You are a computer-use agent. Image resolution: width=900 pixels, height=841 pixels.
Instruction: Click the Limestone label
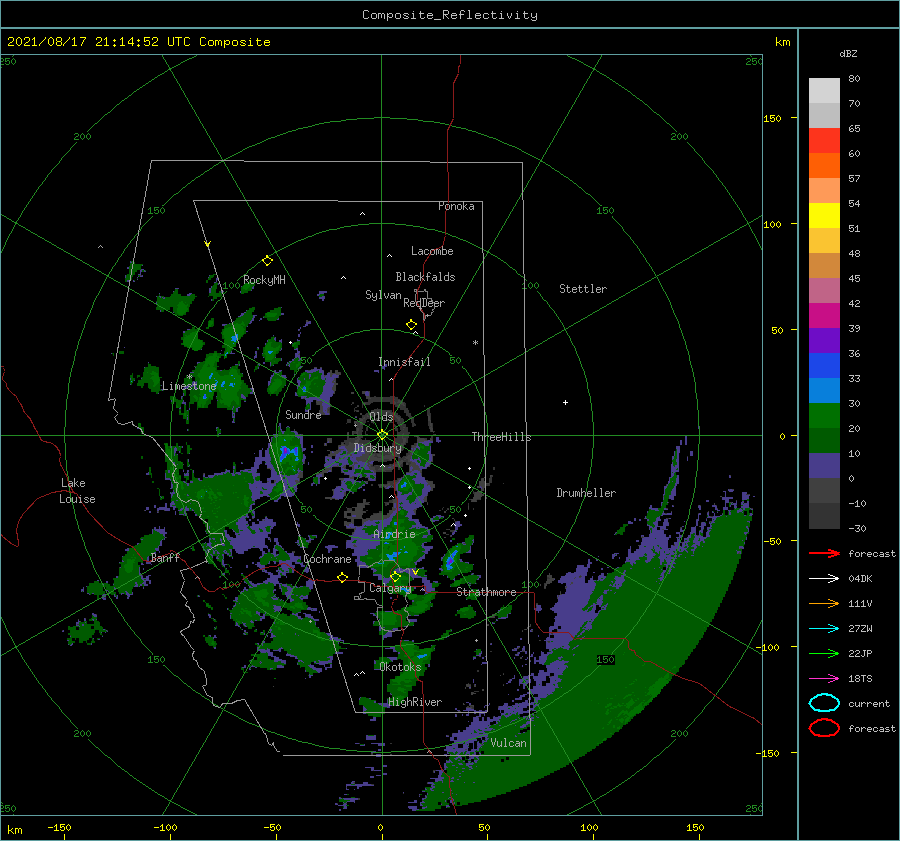pyautogui.click(x=189, y=386)
